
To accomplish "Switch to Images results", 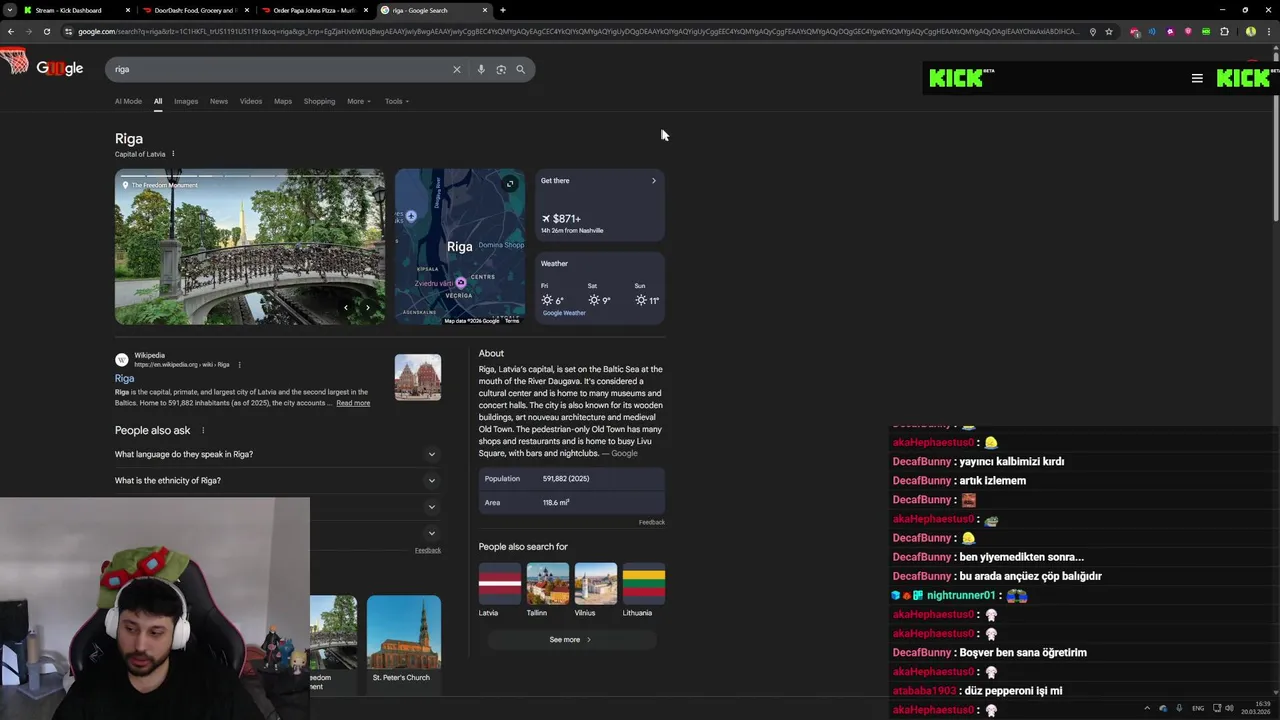I will [186, 101].
